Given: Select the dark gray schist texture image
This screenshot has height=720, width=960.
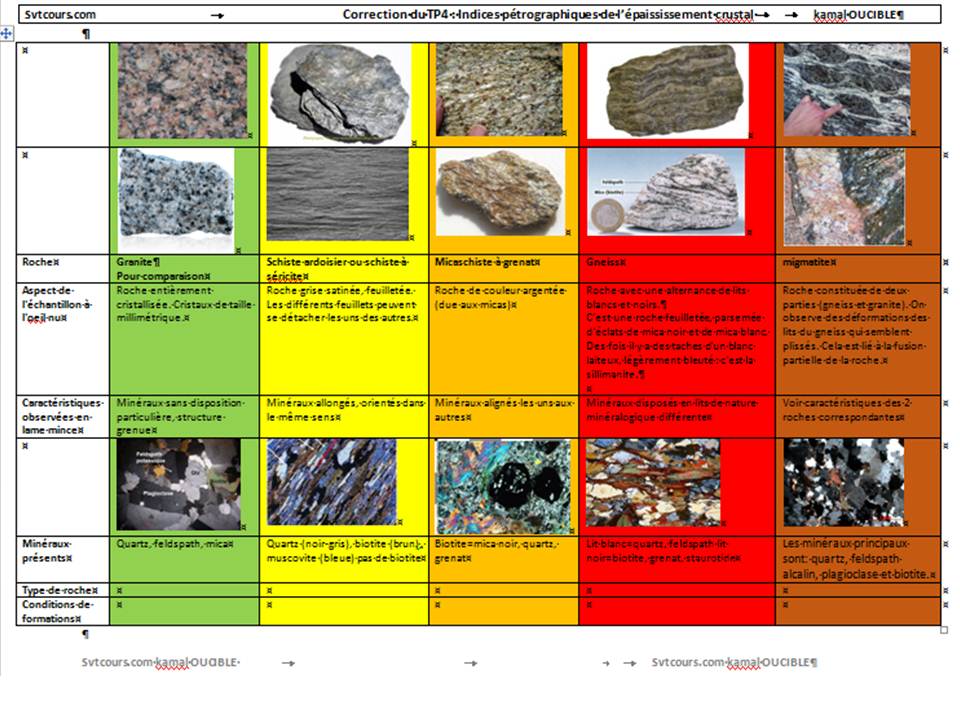Looking at the screenshot, I should click(x=337, y=194).
